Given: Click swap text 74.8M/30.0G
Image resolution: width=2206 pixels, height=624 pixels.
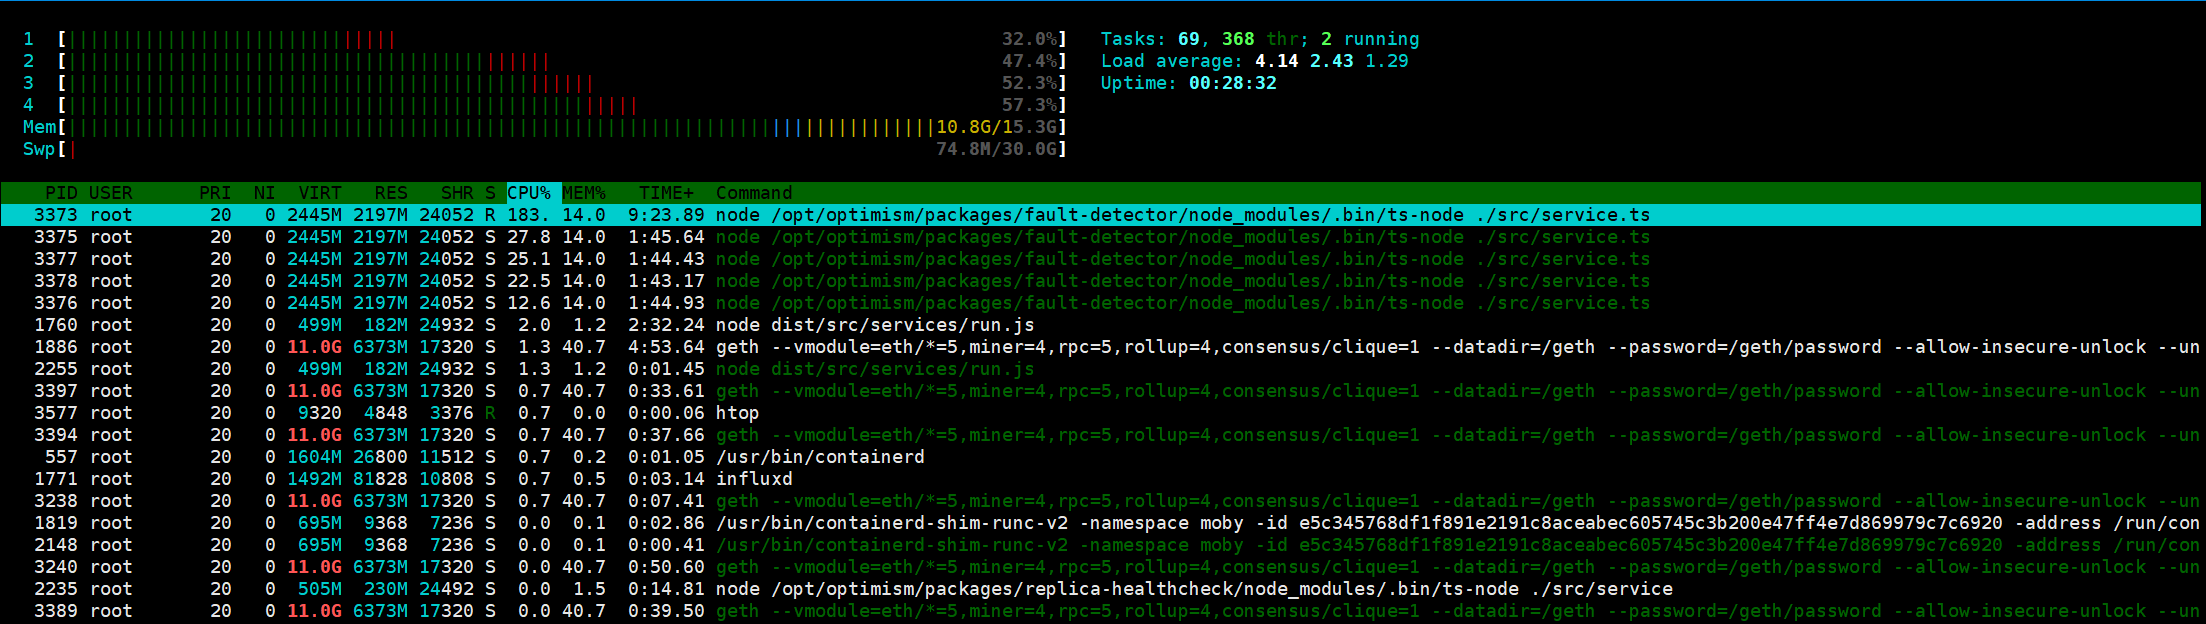Looking at the screenshot, I should point(996,149).
